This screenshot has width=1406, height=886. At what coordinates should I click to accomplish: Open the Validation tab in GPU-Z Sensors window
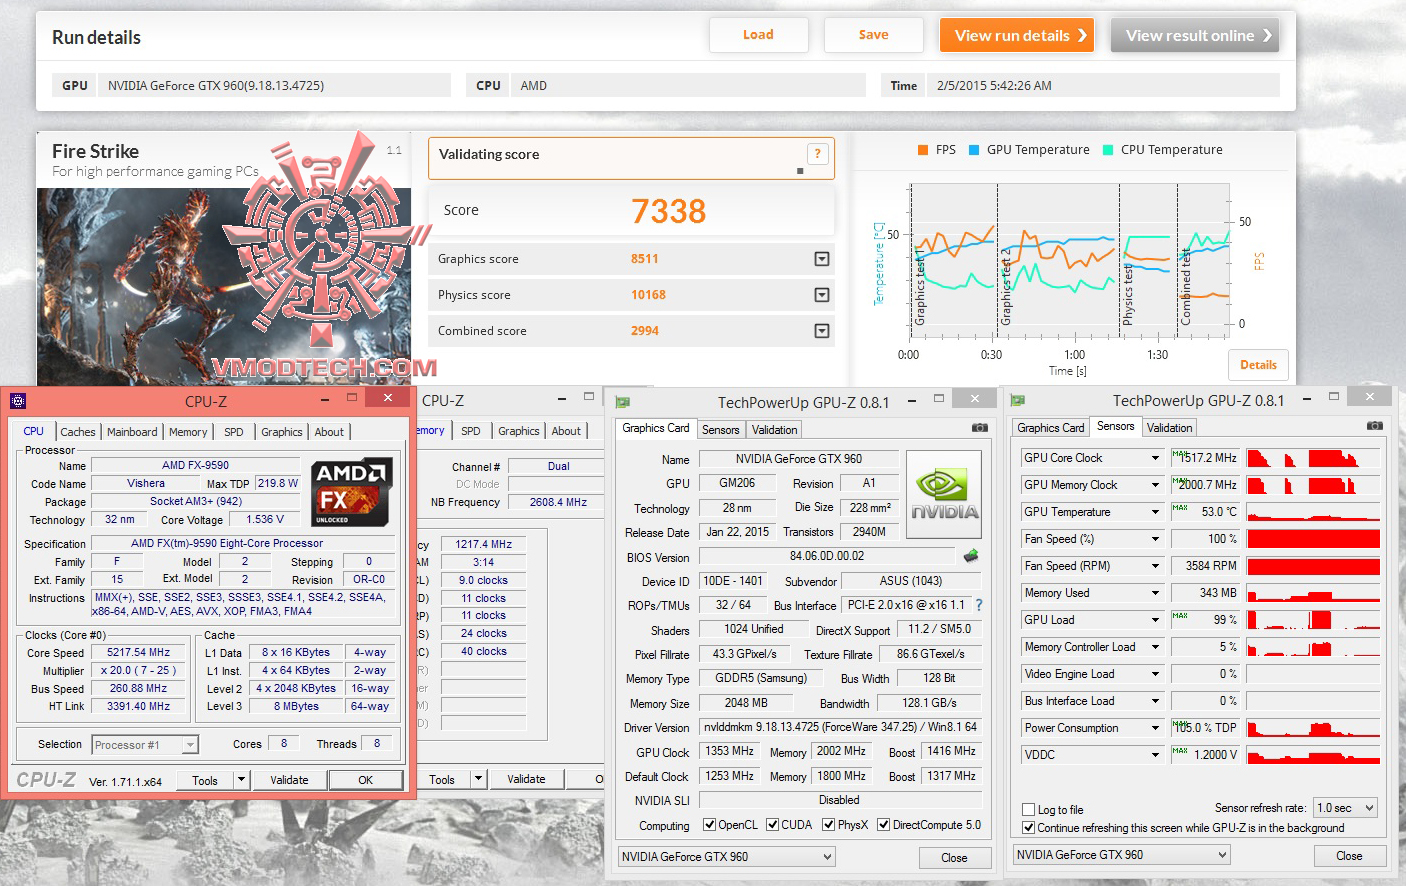tap(1169, 428)
